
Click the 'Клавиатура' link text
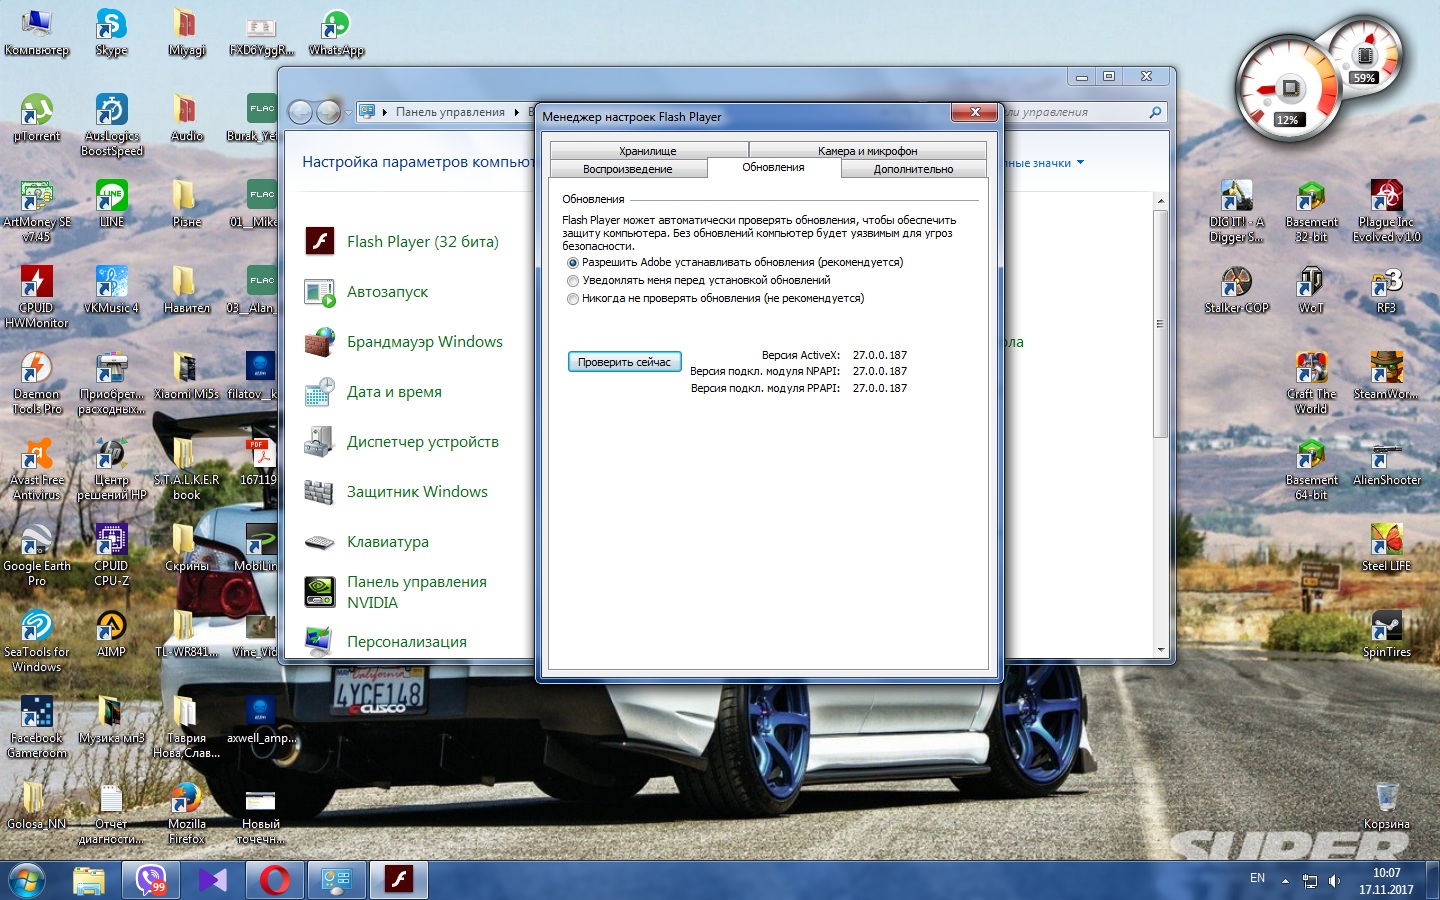tap(387, 541)
